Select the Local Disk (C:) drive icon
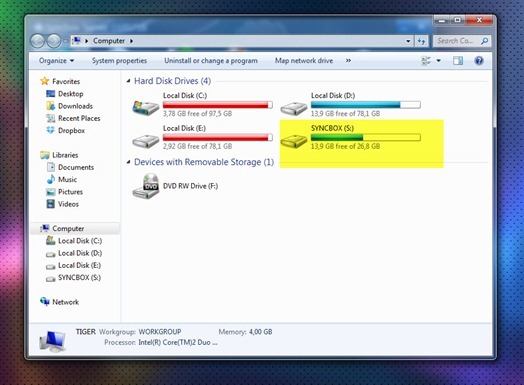The image size is (524, 385). 145,107
